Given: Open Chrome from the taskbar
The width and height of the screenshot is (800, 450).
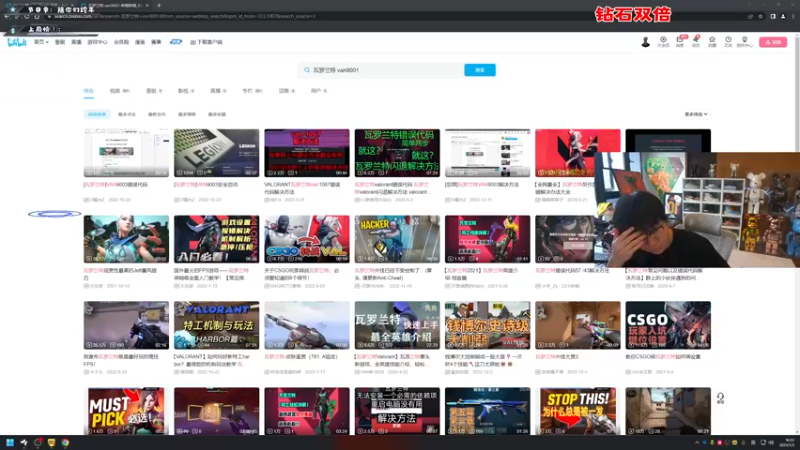Looking at the screenshot, I should coord(65,442).
